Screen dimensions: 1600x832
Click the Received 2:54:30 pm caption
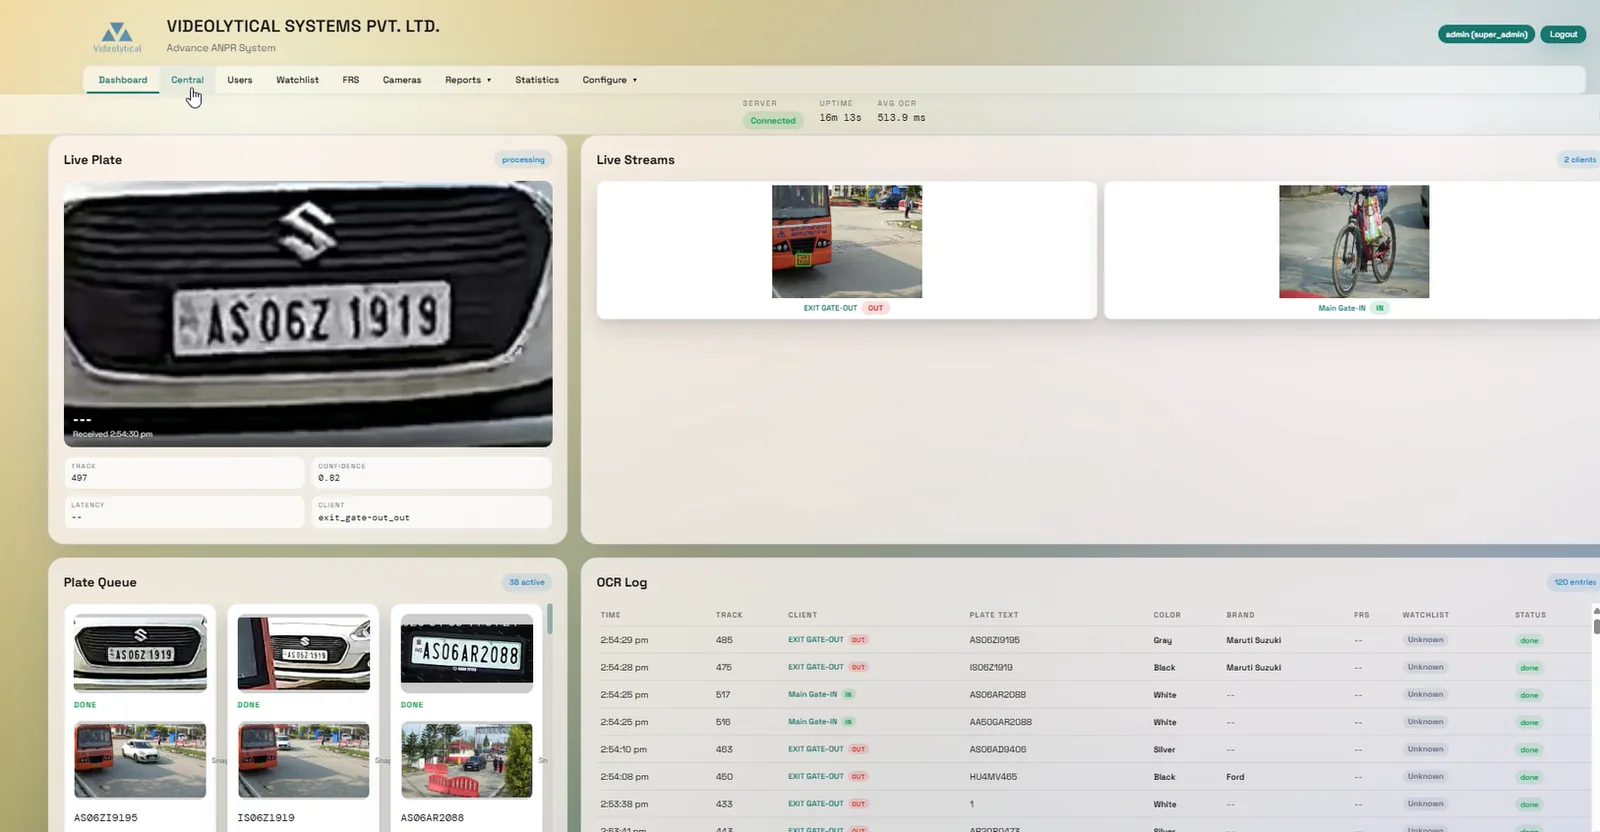pyautogui.click(x=113, y=434)
